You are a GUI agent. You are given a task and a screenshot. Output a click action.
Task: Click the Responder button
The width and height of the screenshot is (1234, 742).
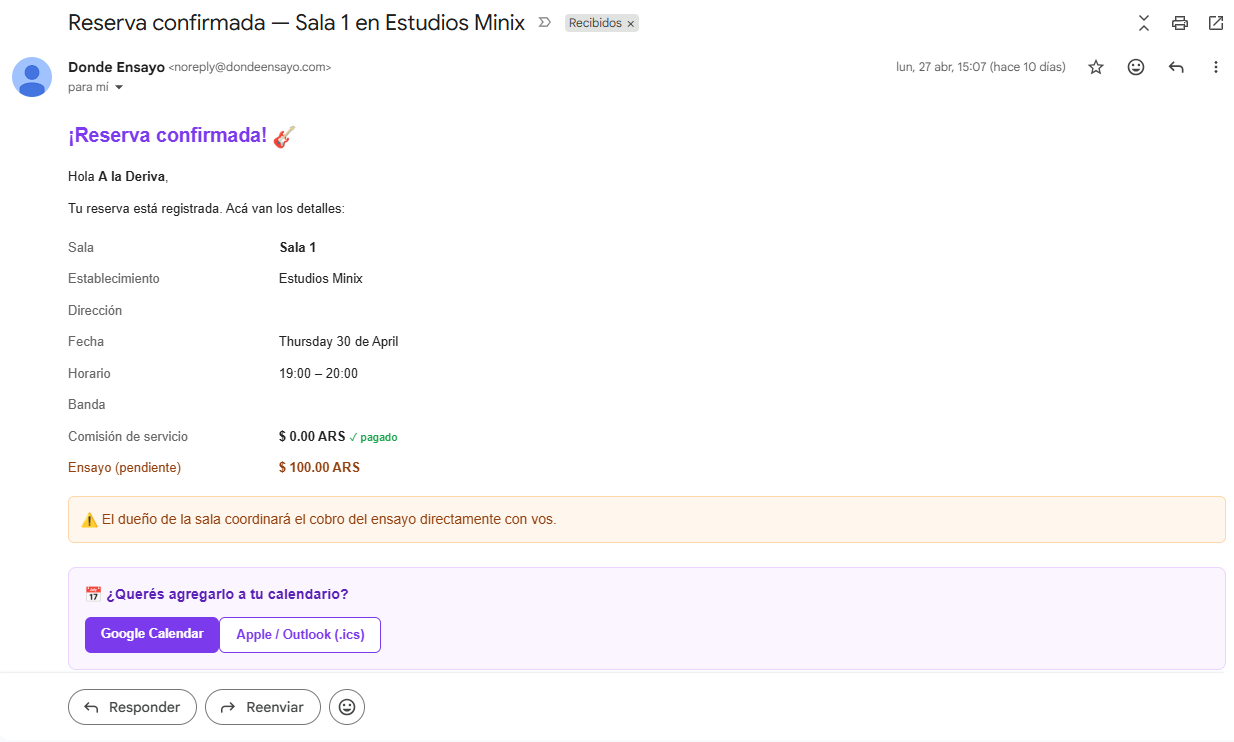coord(131,707)
